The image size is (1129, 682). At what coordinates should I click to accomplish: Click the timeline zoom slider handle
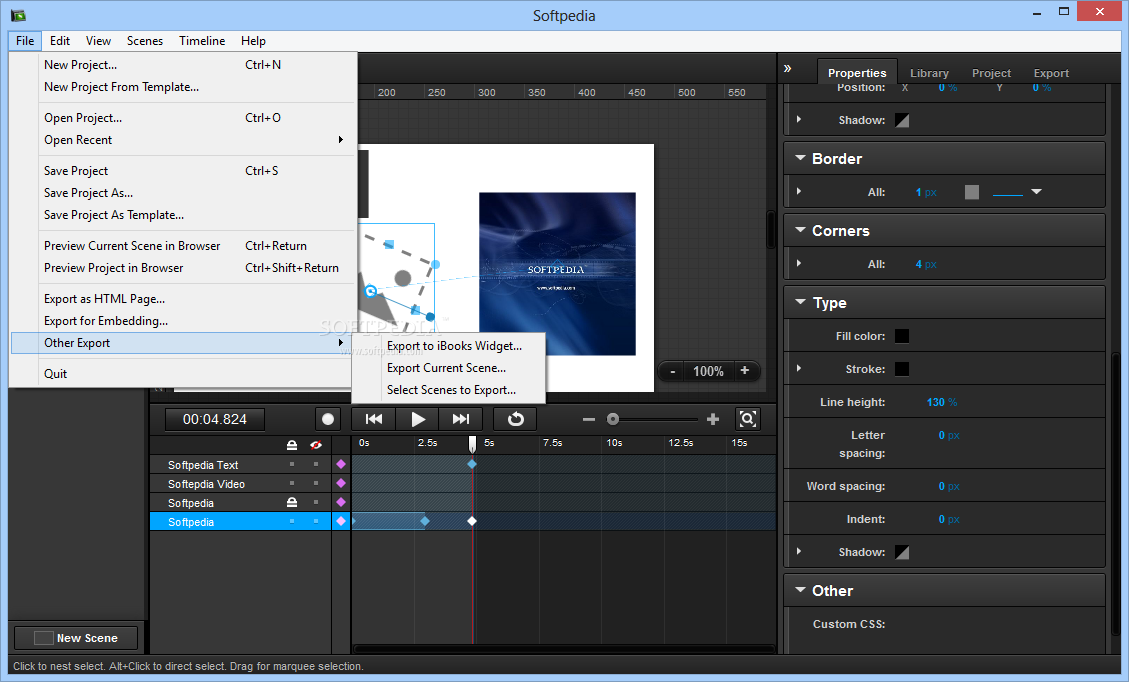click(x=613, y=419)
